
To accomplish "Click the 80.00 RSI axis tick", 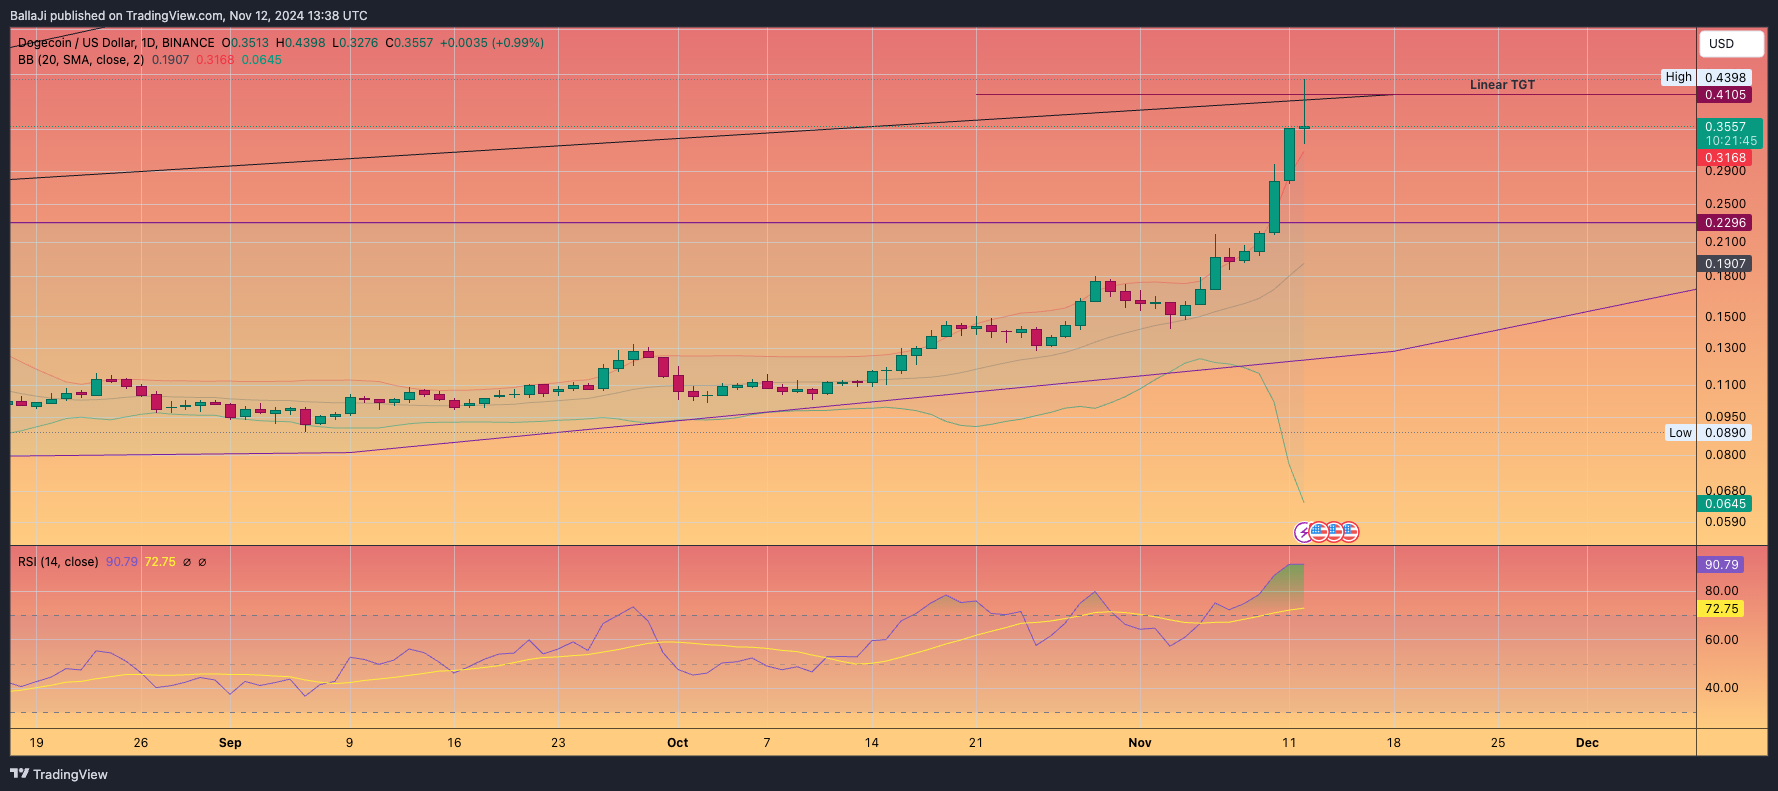I will (x=1722, y=591).
